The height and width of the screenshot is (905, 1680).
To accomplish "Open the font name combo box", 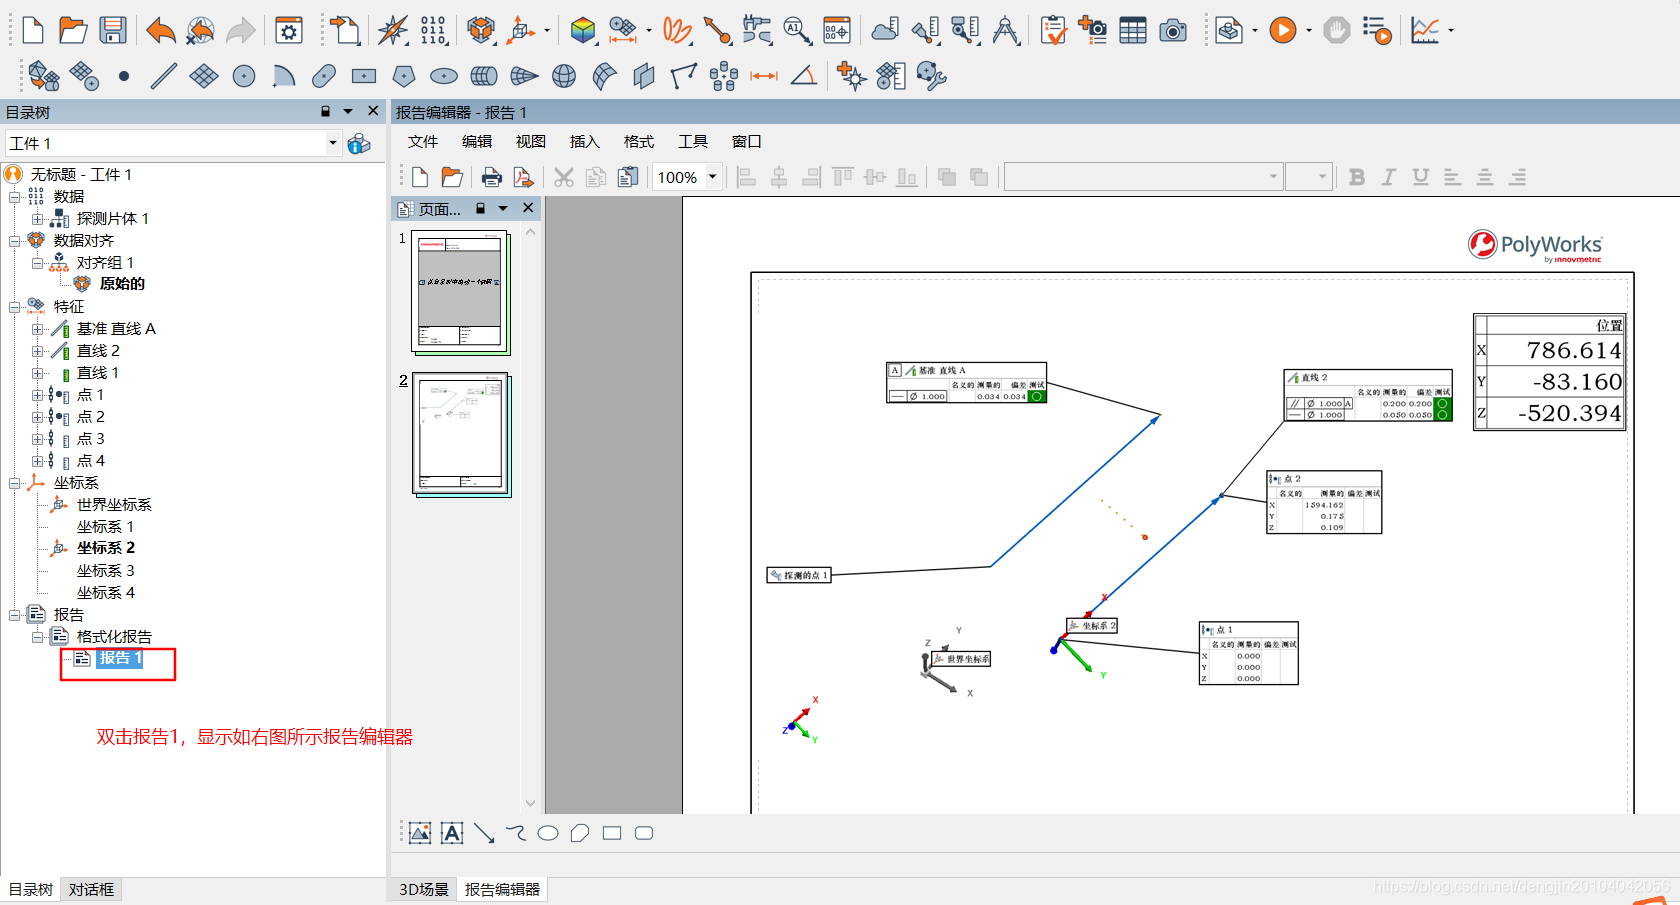I will 1143,177.
